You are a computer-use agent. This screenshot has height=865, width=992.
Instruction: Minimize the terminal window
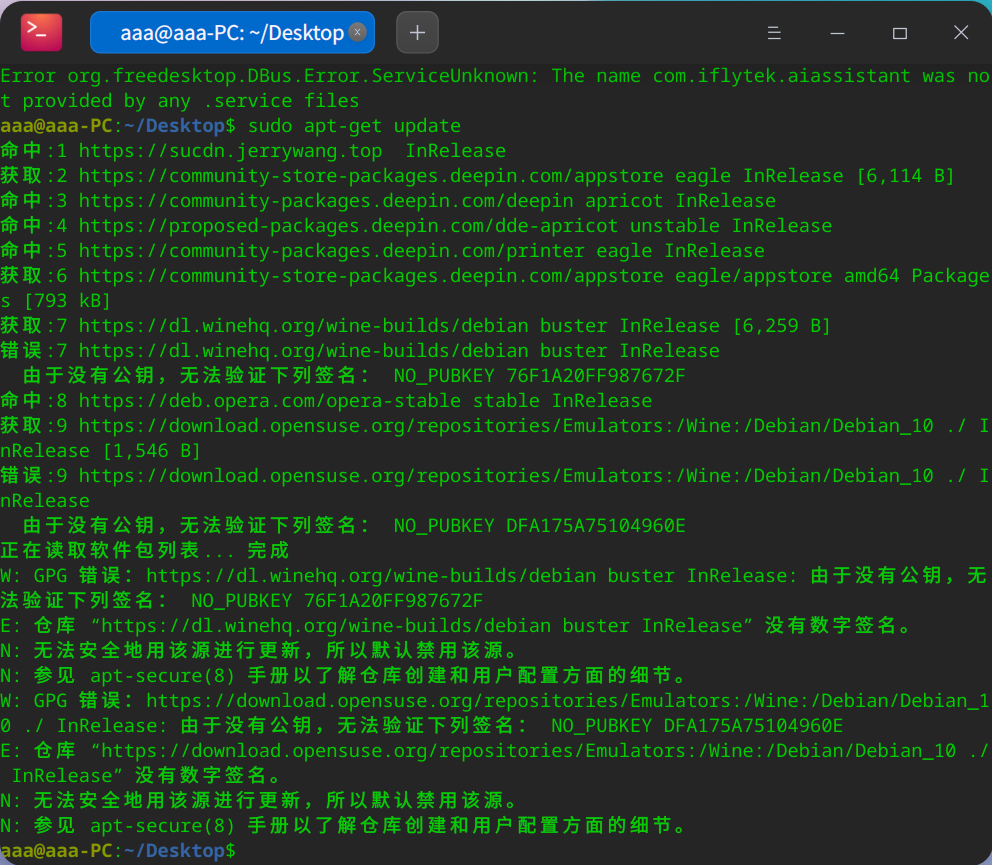pos(837,33)
